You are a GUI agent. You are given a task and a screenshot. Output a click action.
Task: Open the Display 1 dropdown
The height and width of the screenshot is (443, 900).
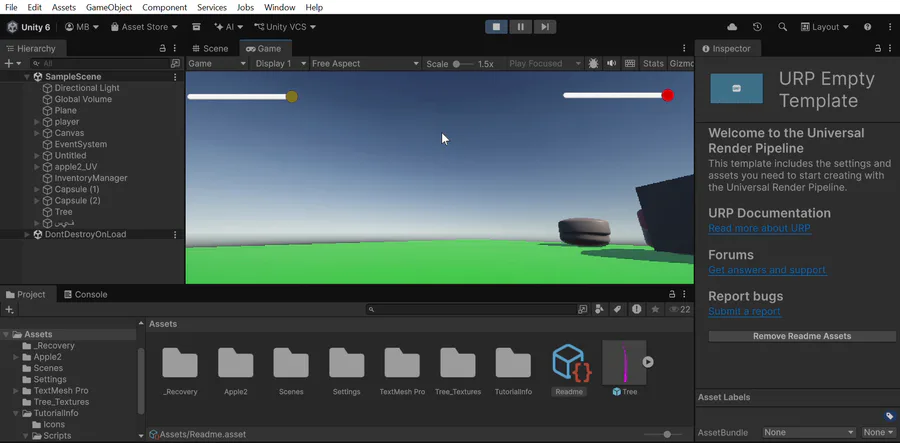coord(279,64)
